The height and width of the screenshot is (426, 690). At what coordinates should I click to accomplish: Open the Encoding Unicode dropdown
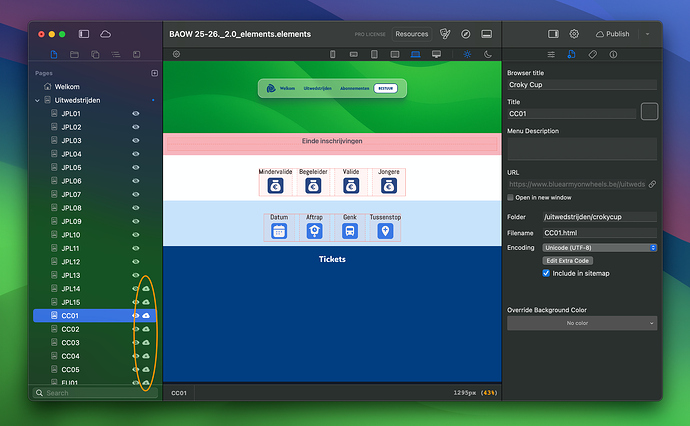pos(599,248)
